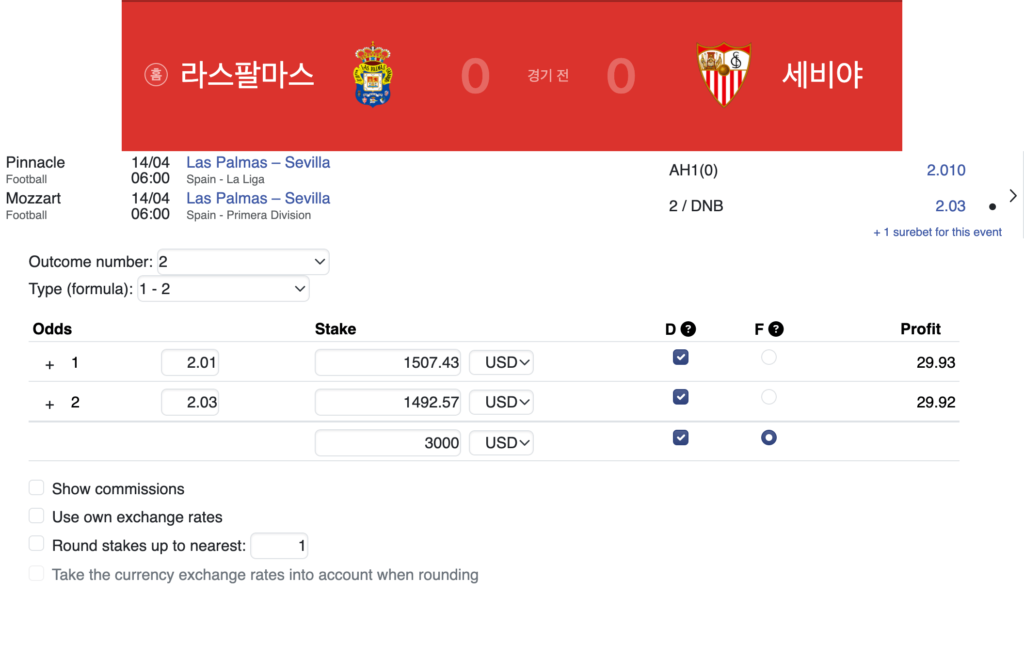Expand the Type (formula) dropdown
Screen dimensions: 1024x657
[223, 289]
